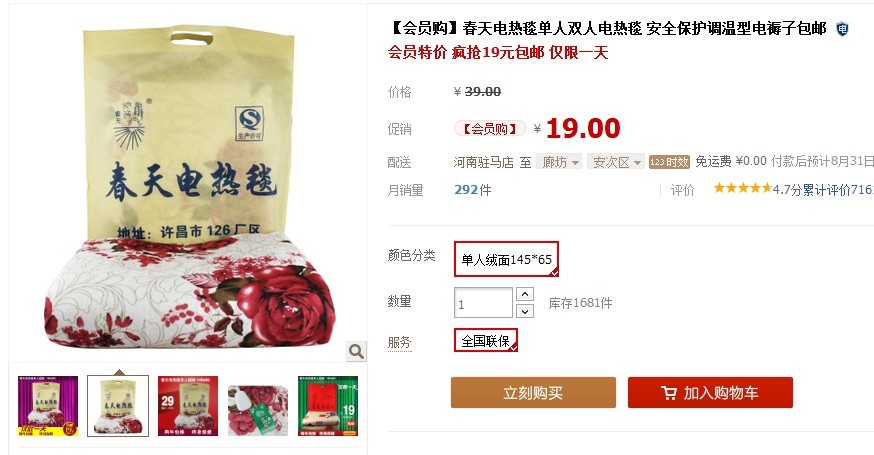Click the blue shield badge beside product title
874x455 pixels.
pos(842,28)
